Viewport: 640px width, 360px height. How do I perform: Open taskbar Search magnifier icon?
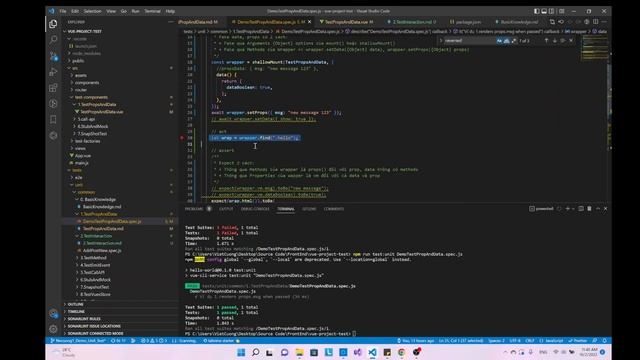point(256,352)
